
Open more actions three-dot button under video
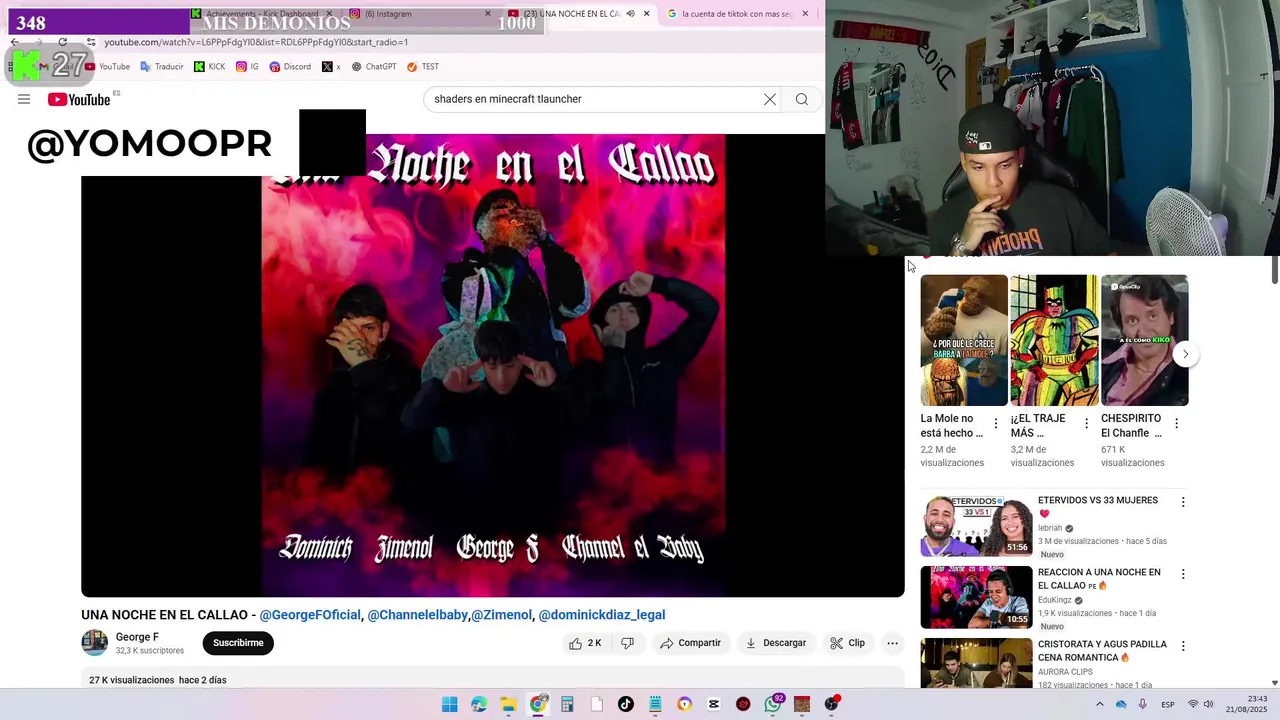coord(893,643)
